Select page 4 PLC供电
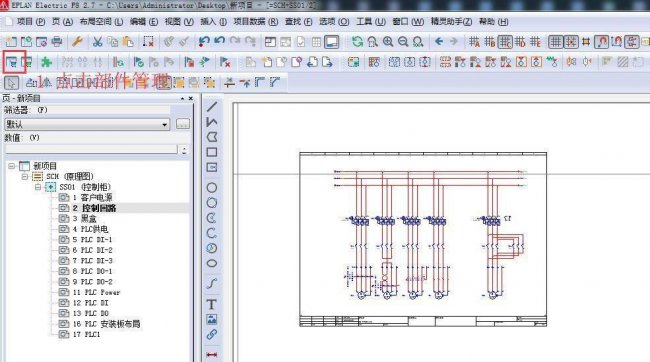 tap(90, 229)
